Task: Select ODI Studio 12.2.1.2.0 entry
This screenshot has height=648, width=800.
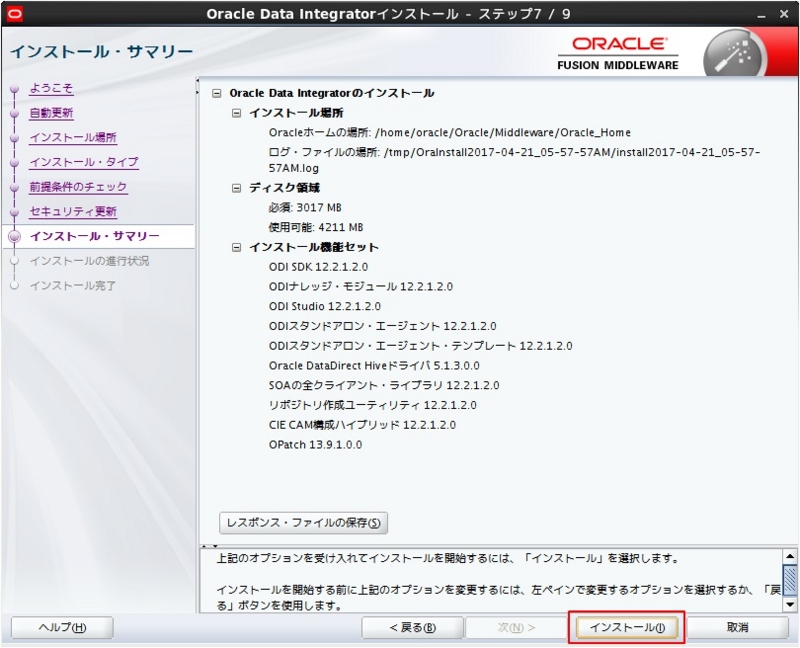Action: [x=324, y=307]
